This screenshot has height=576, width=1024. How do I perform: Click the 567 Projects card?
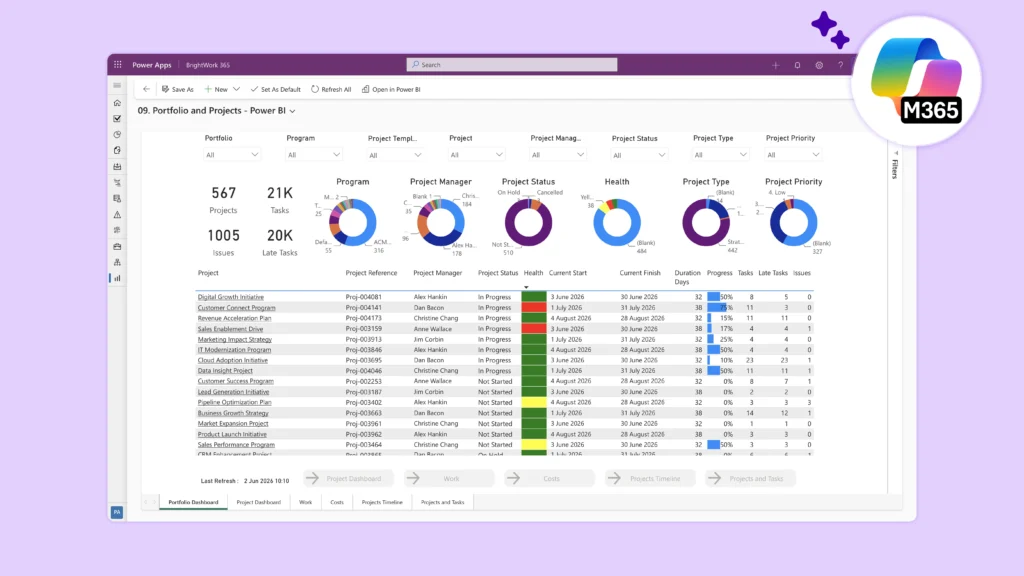(x=223, y=199)
